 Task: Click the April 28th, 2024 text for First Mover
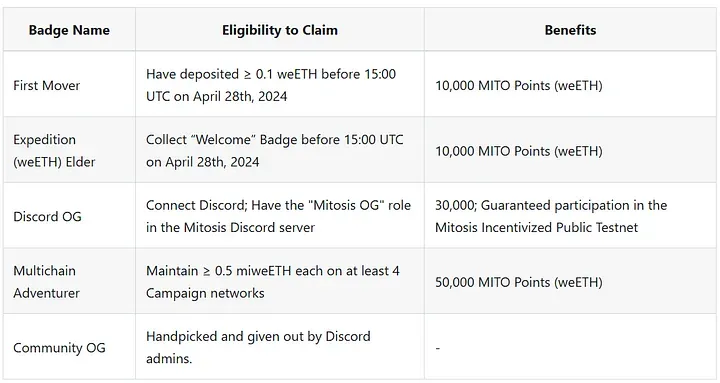click(x=240, y=96)
